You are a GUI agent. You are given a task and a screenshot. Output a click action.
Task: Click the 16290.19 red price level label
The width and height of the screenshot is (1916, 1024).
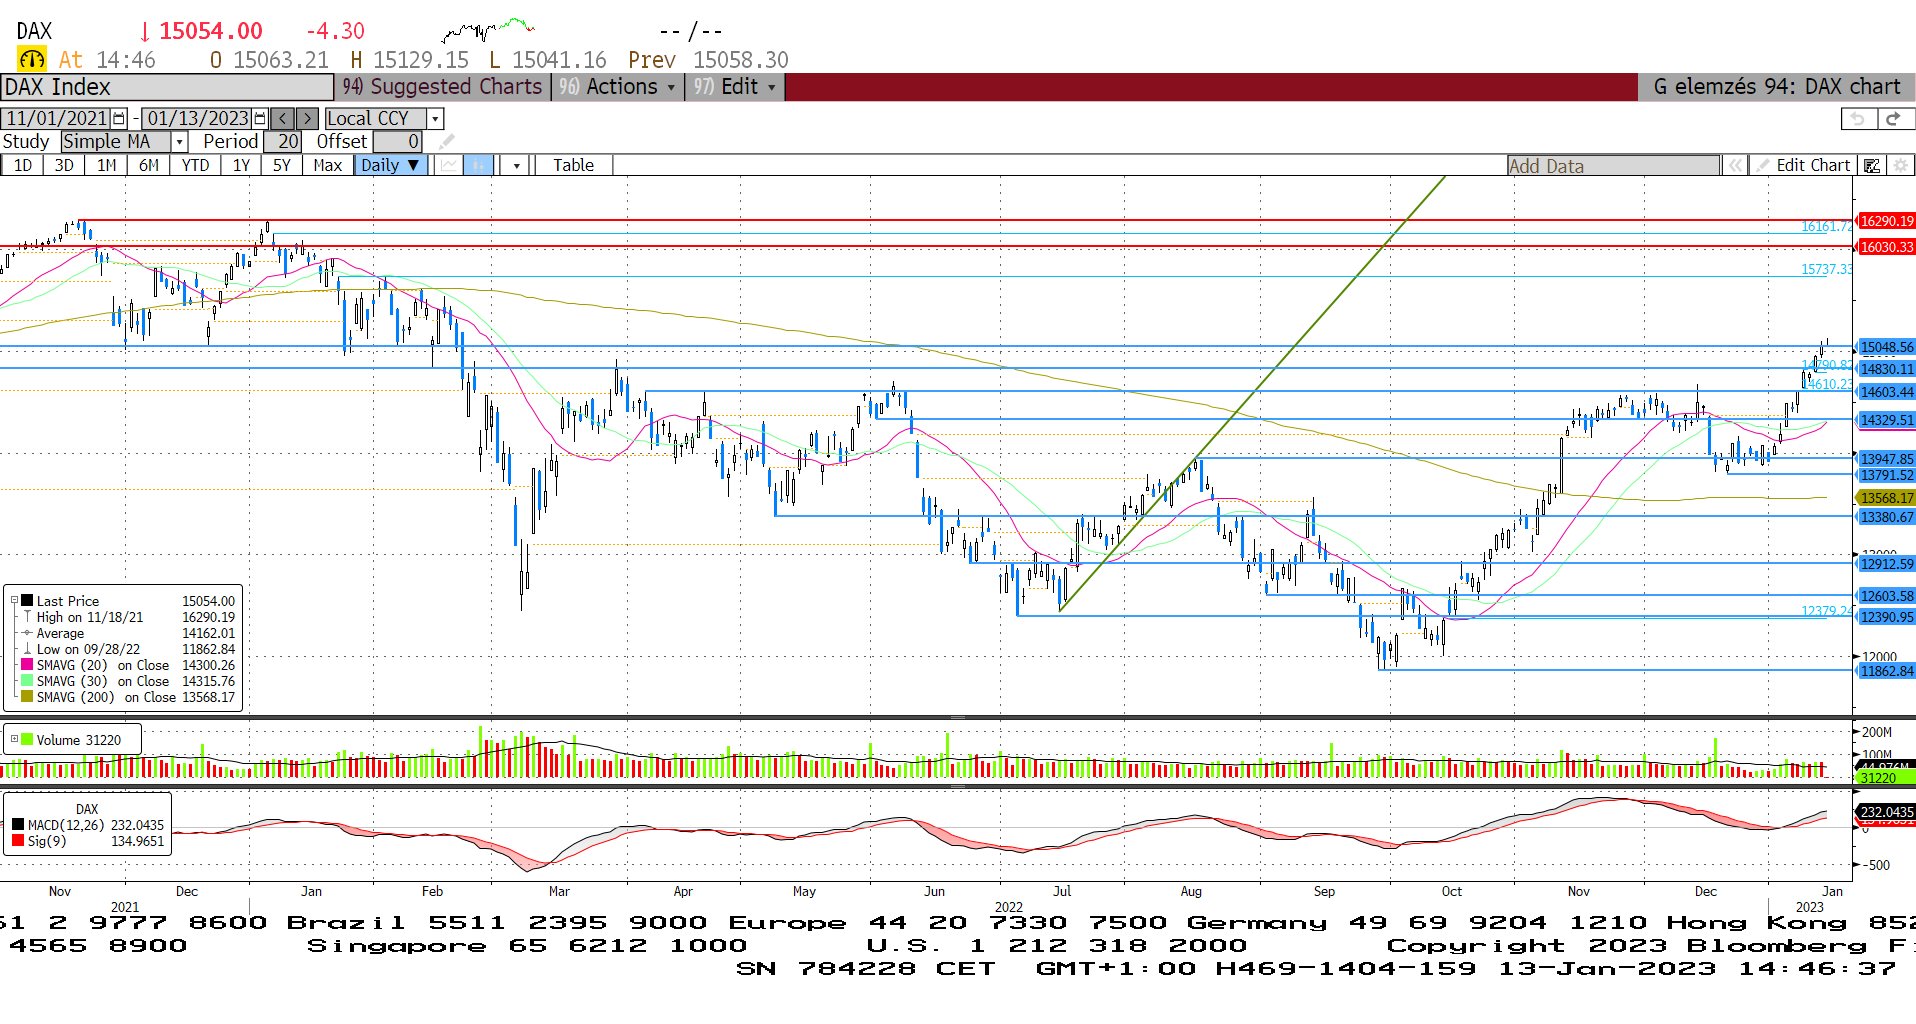[x=1886, y=221]
